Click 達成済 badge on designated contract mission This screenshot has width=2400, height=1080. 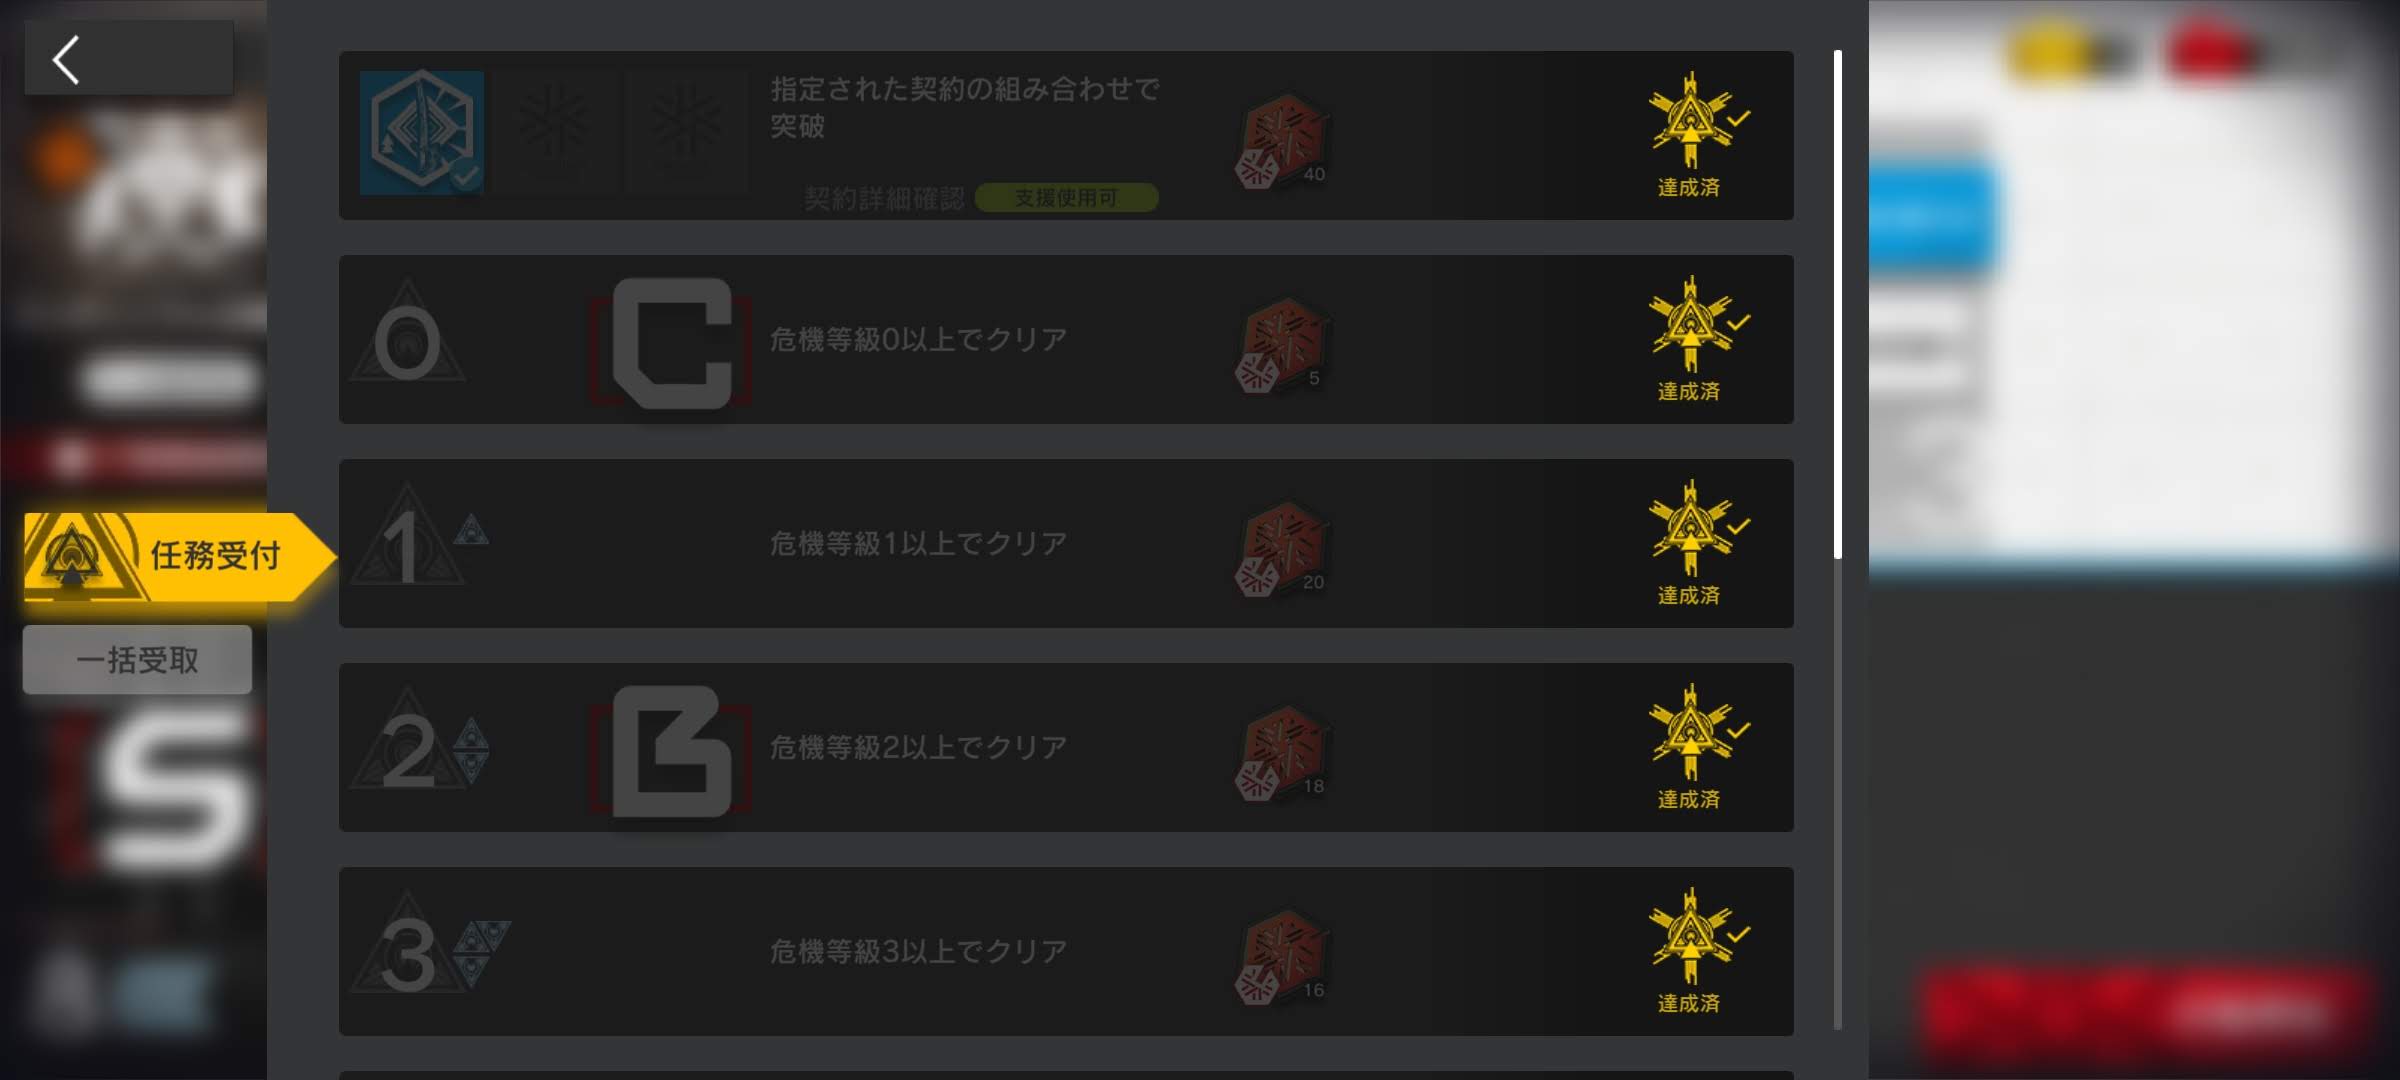(x=1691, y=135)
